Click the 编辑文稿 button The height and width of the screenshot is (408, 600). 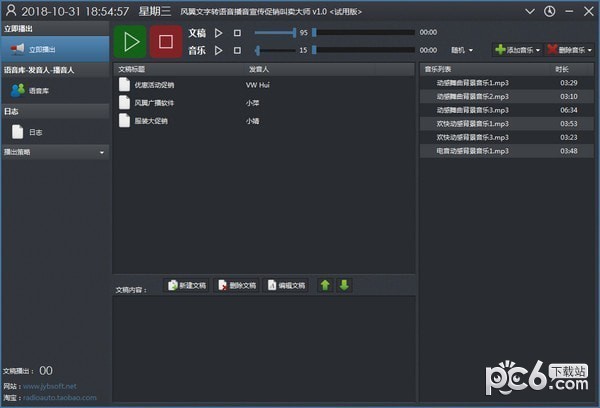click(x=286, y=285)
